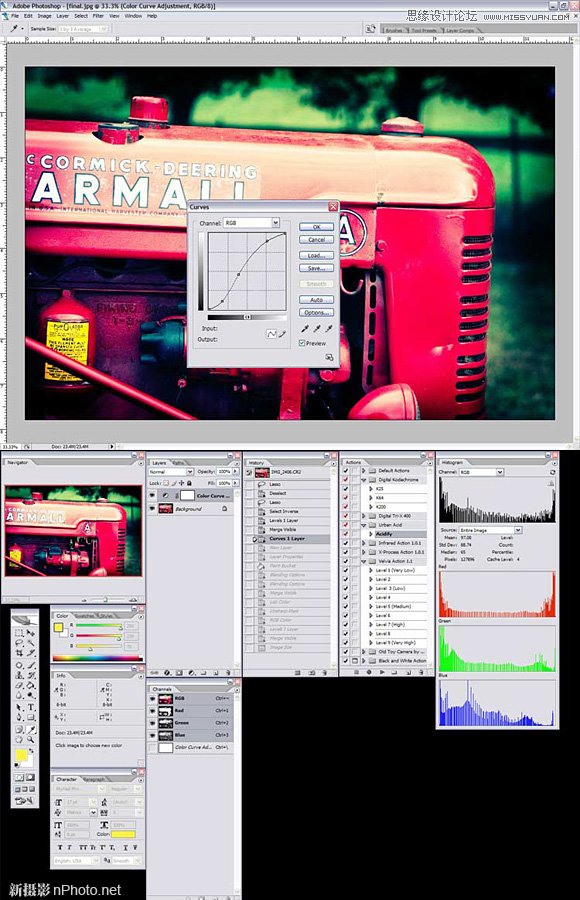Toggle the Default Actions set checkmark

[346, 471]
